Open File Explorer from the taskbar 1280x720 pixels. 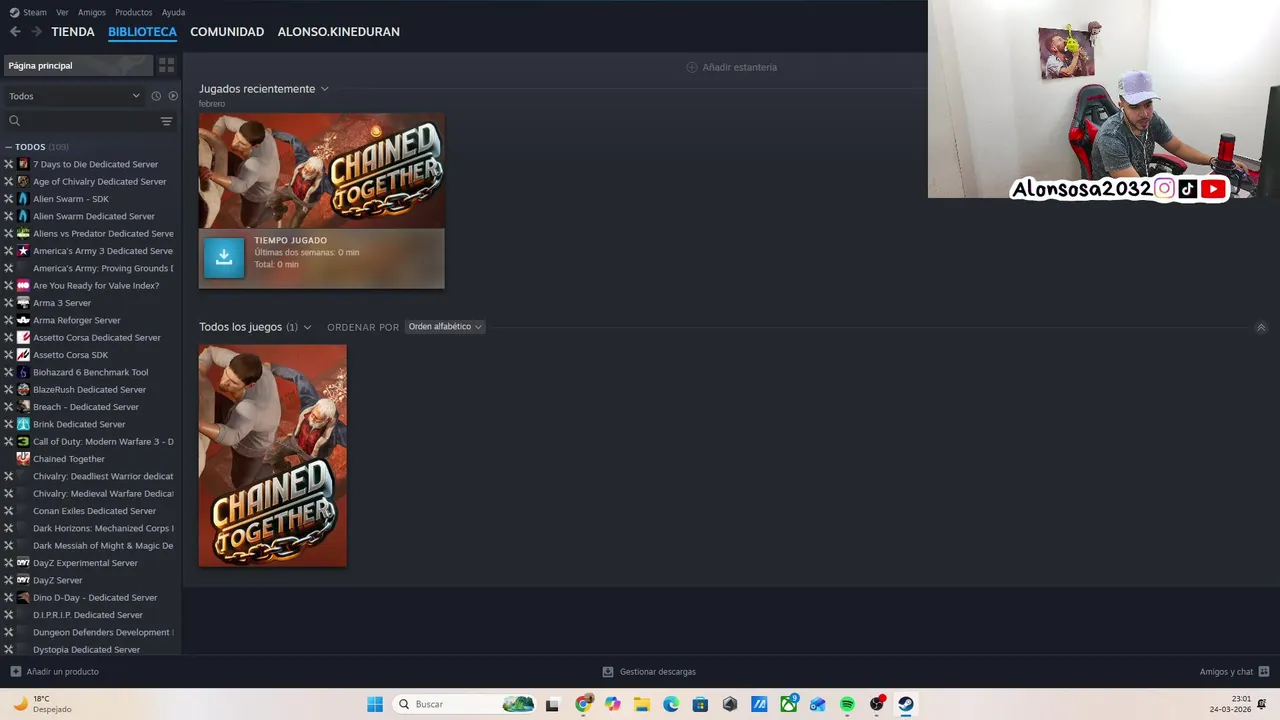tap(642, 704)
